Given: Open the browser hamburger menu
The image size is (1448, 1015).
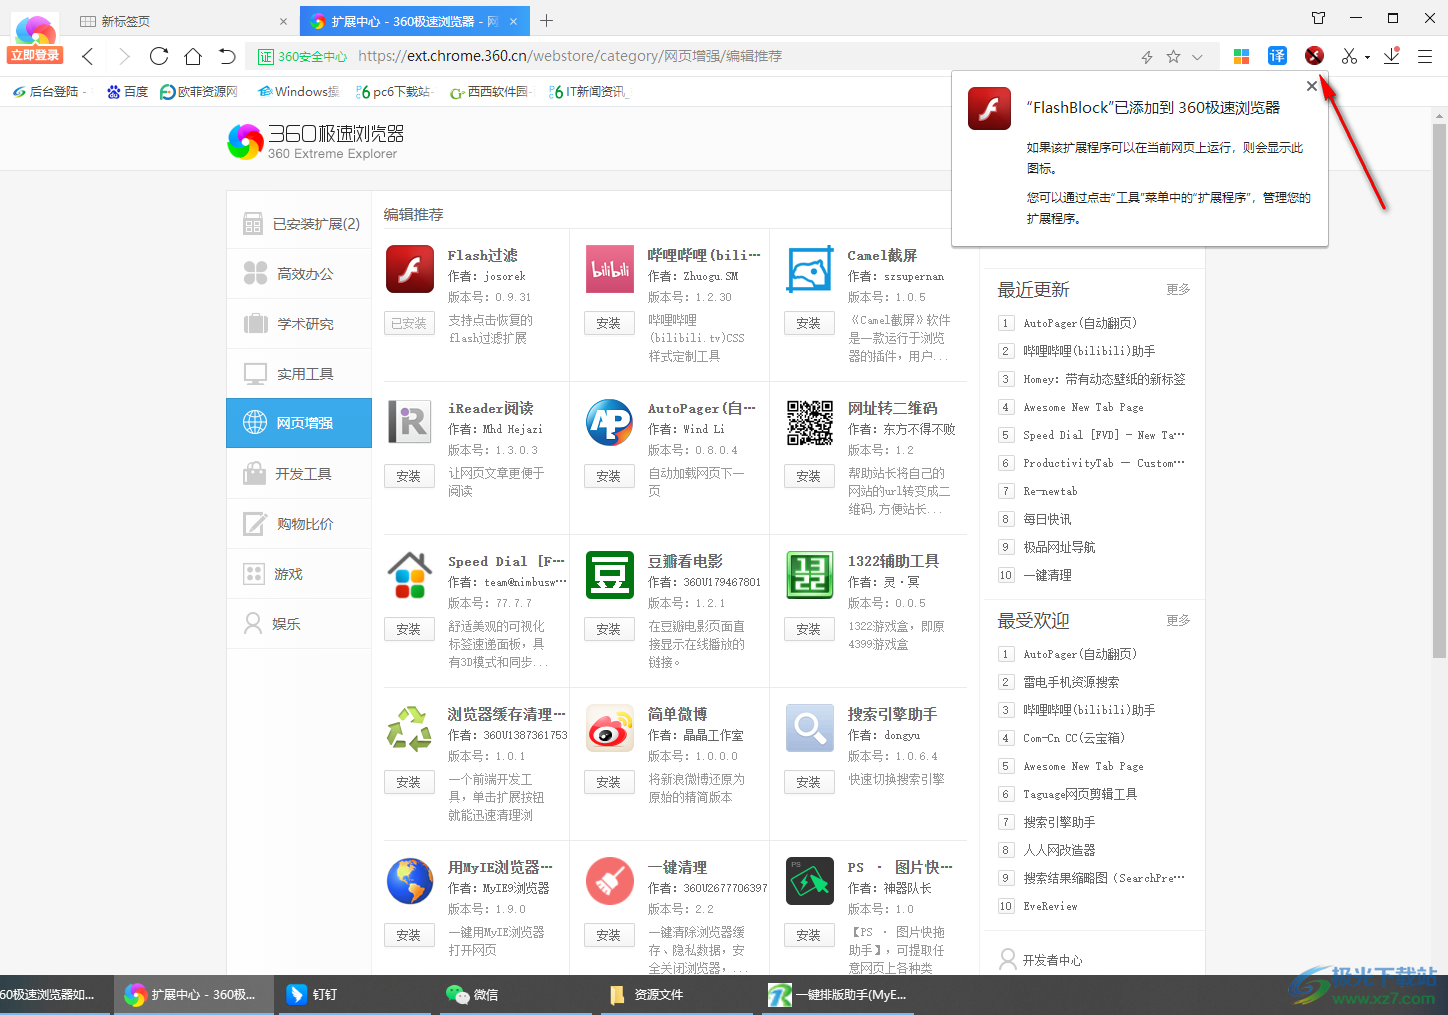Looking at the screenshot, I should pos(1425,56).
